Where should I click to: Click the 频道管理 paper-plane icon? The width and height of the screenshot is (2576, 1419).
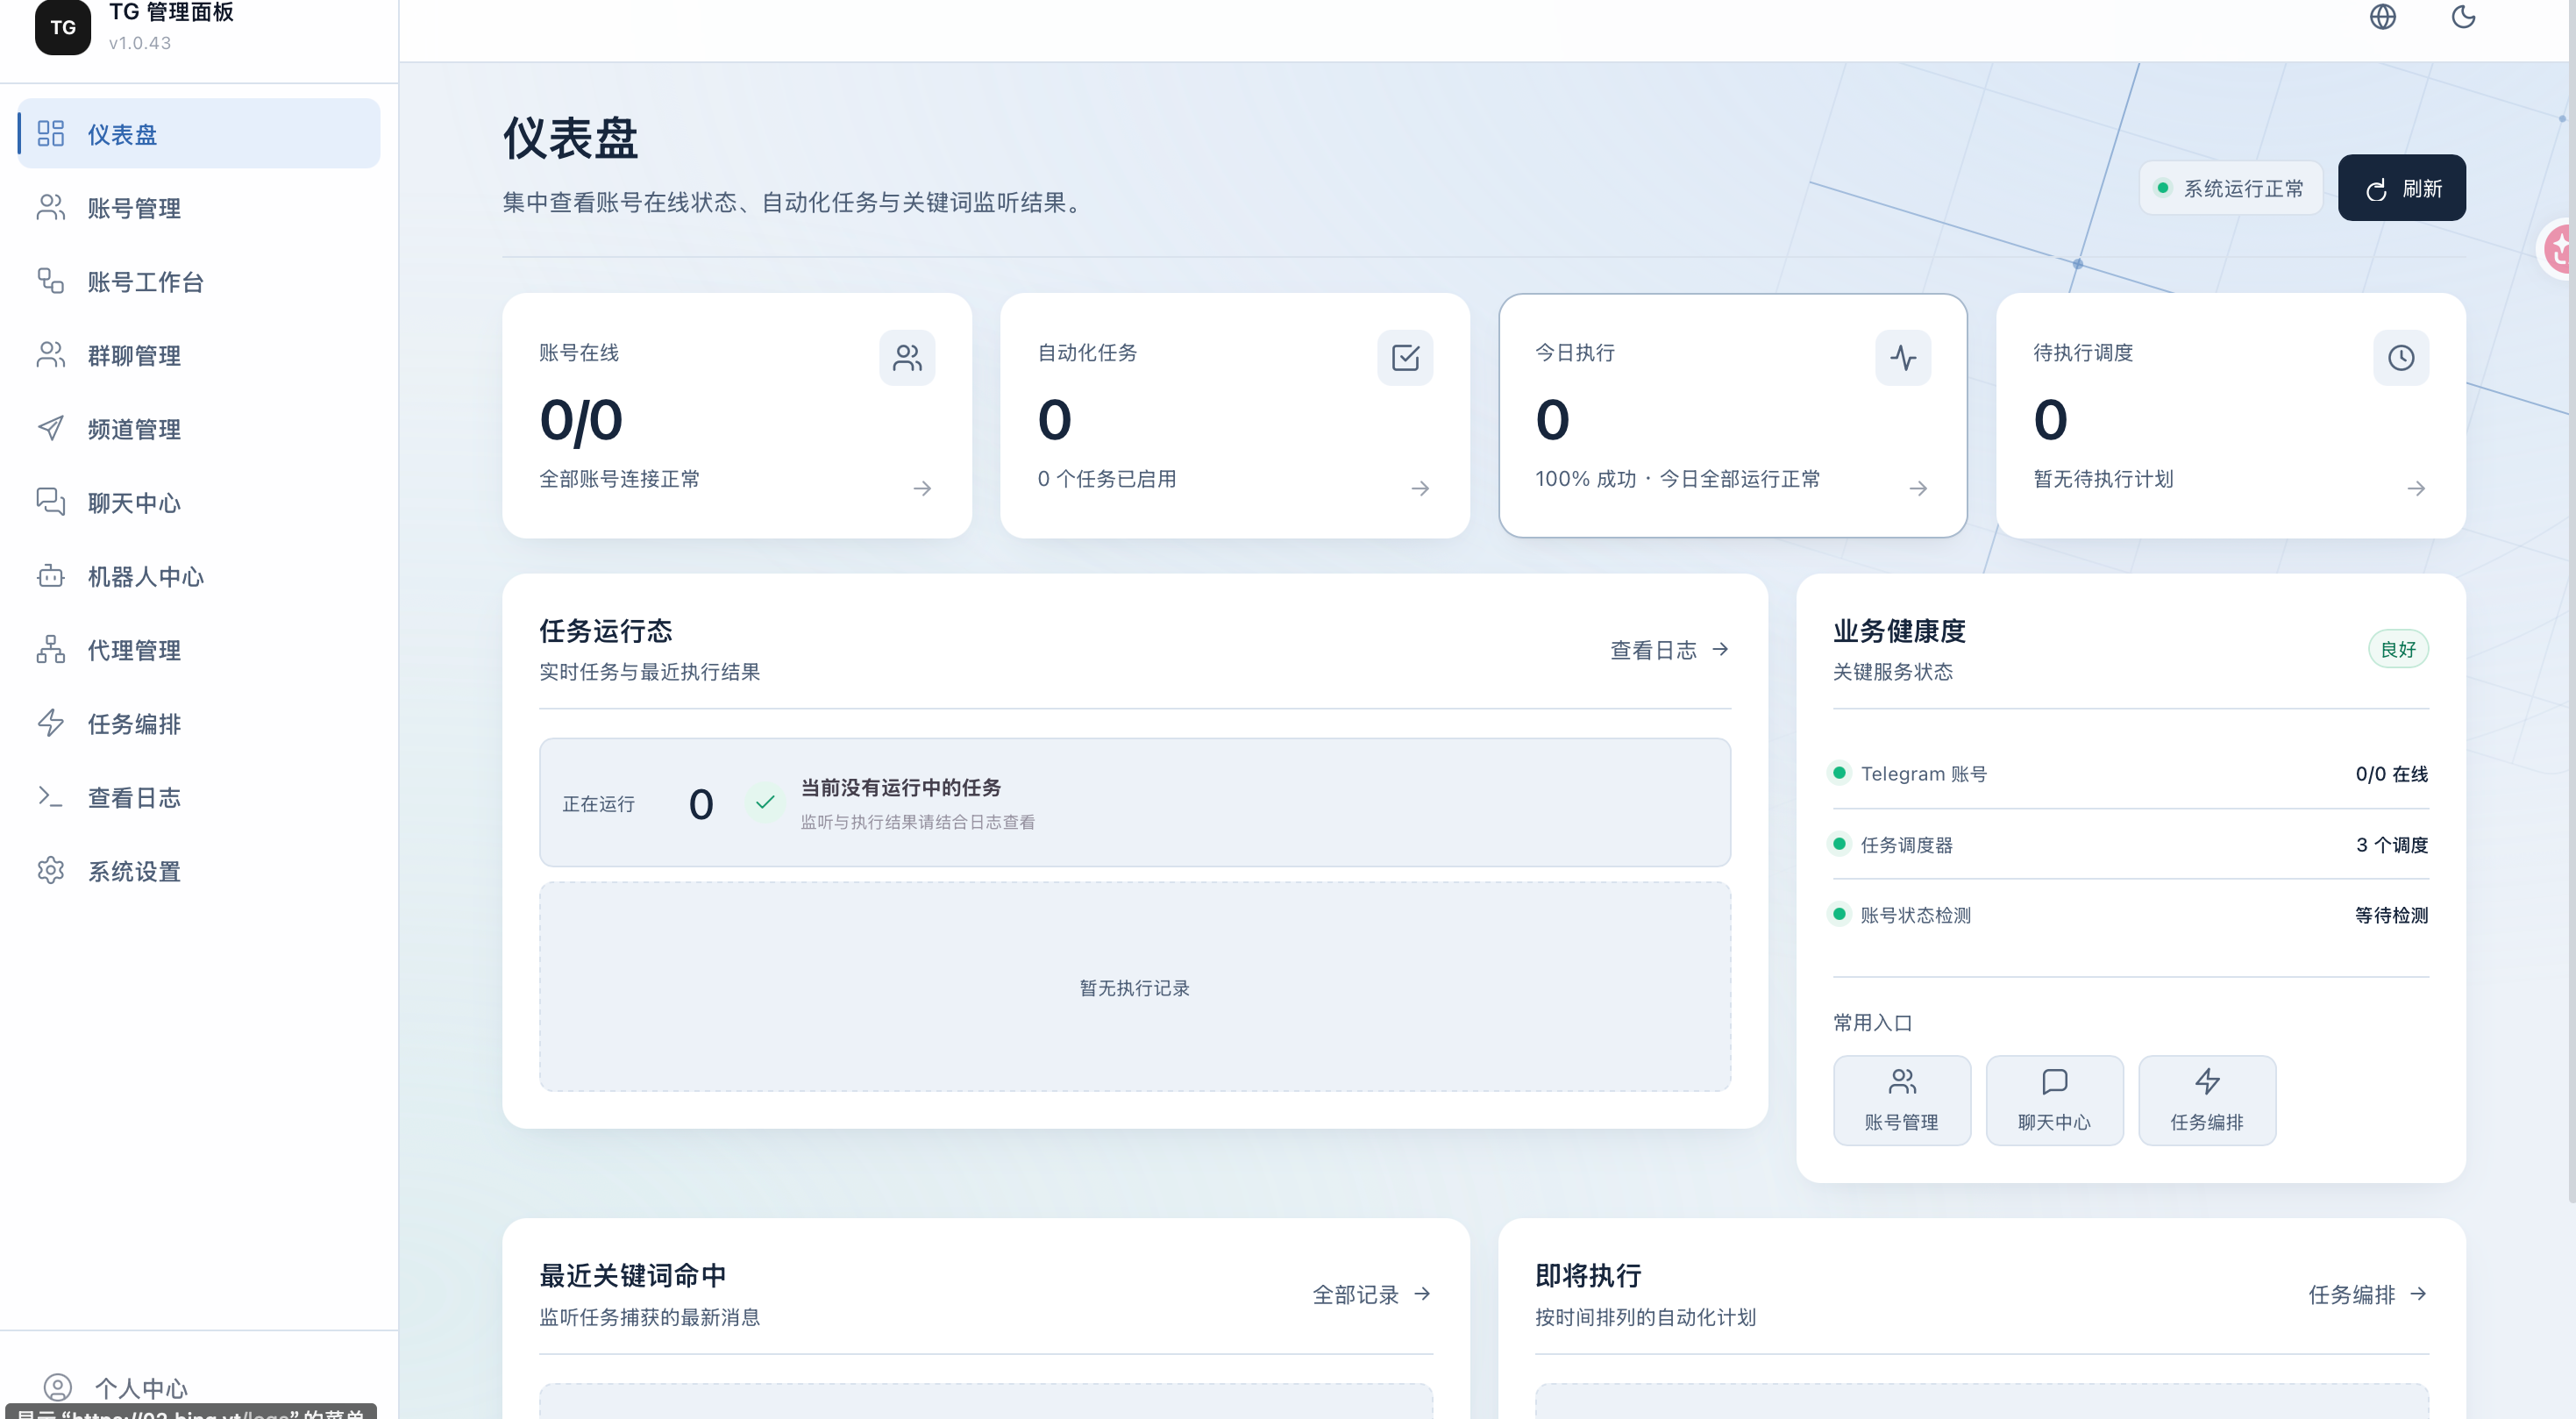51,429
